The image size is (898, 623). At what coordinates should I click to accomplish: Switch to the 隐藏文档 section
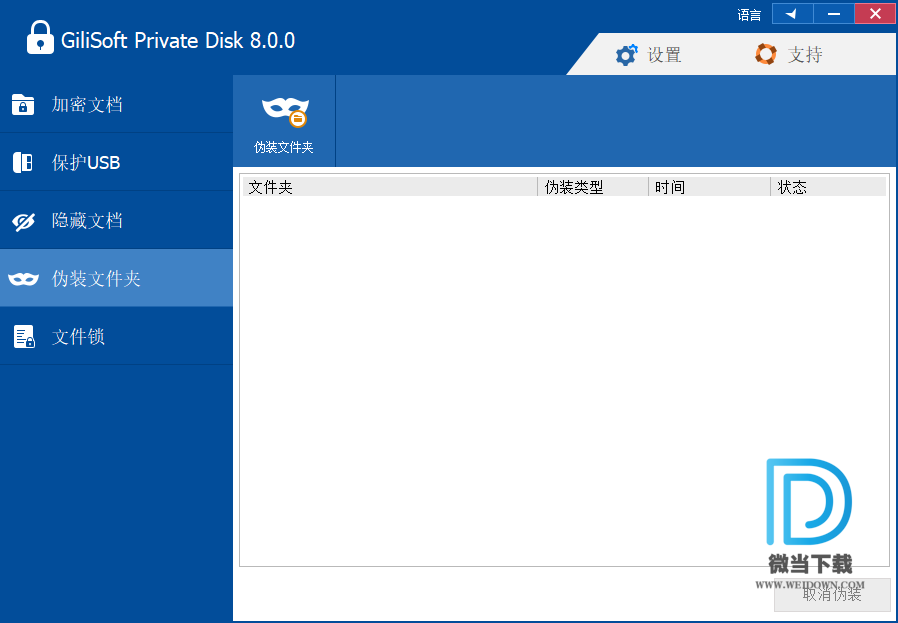116,220
